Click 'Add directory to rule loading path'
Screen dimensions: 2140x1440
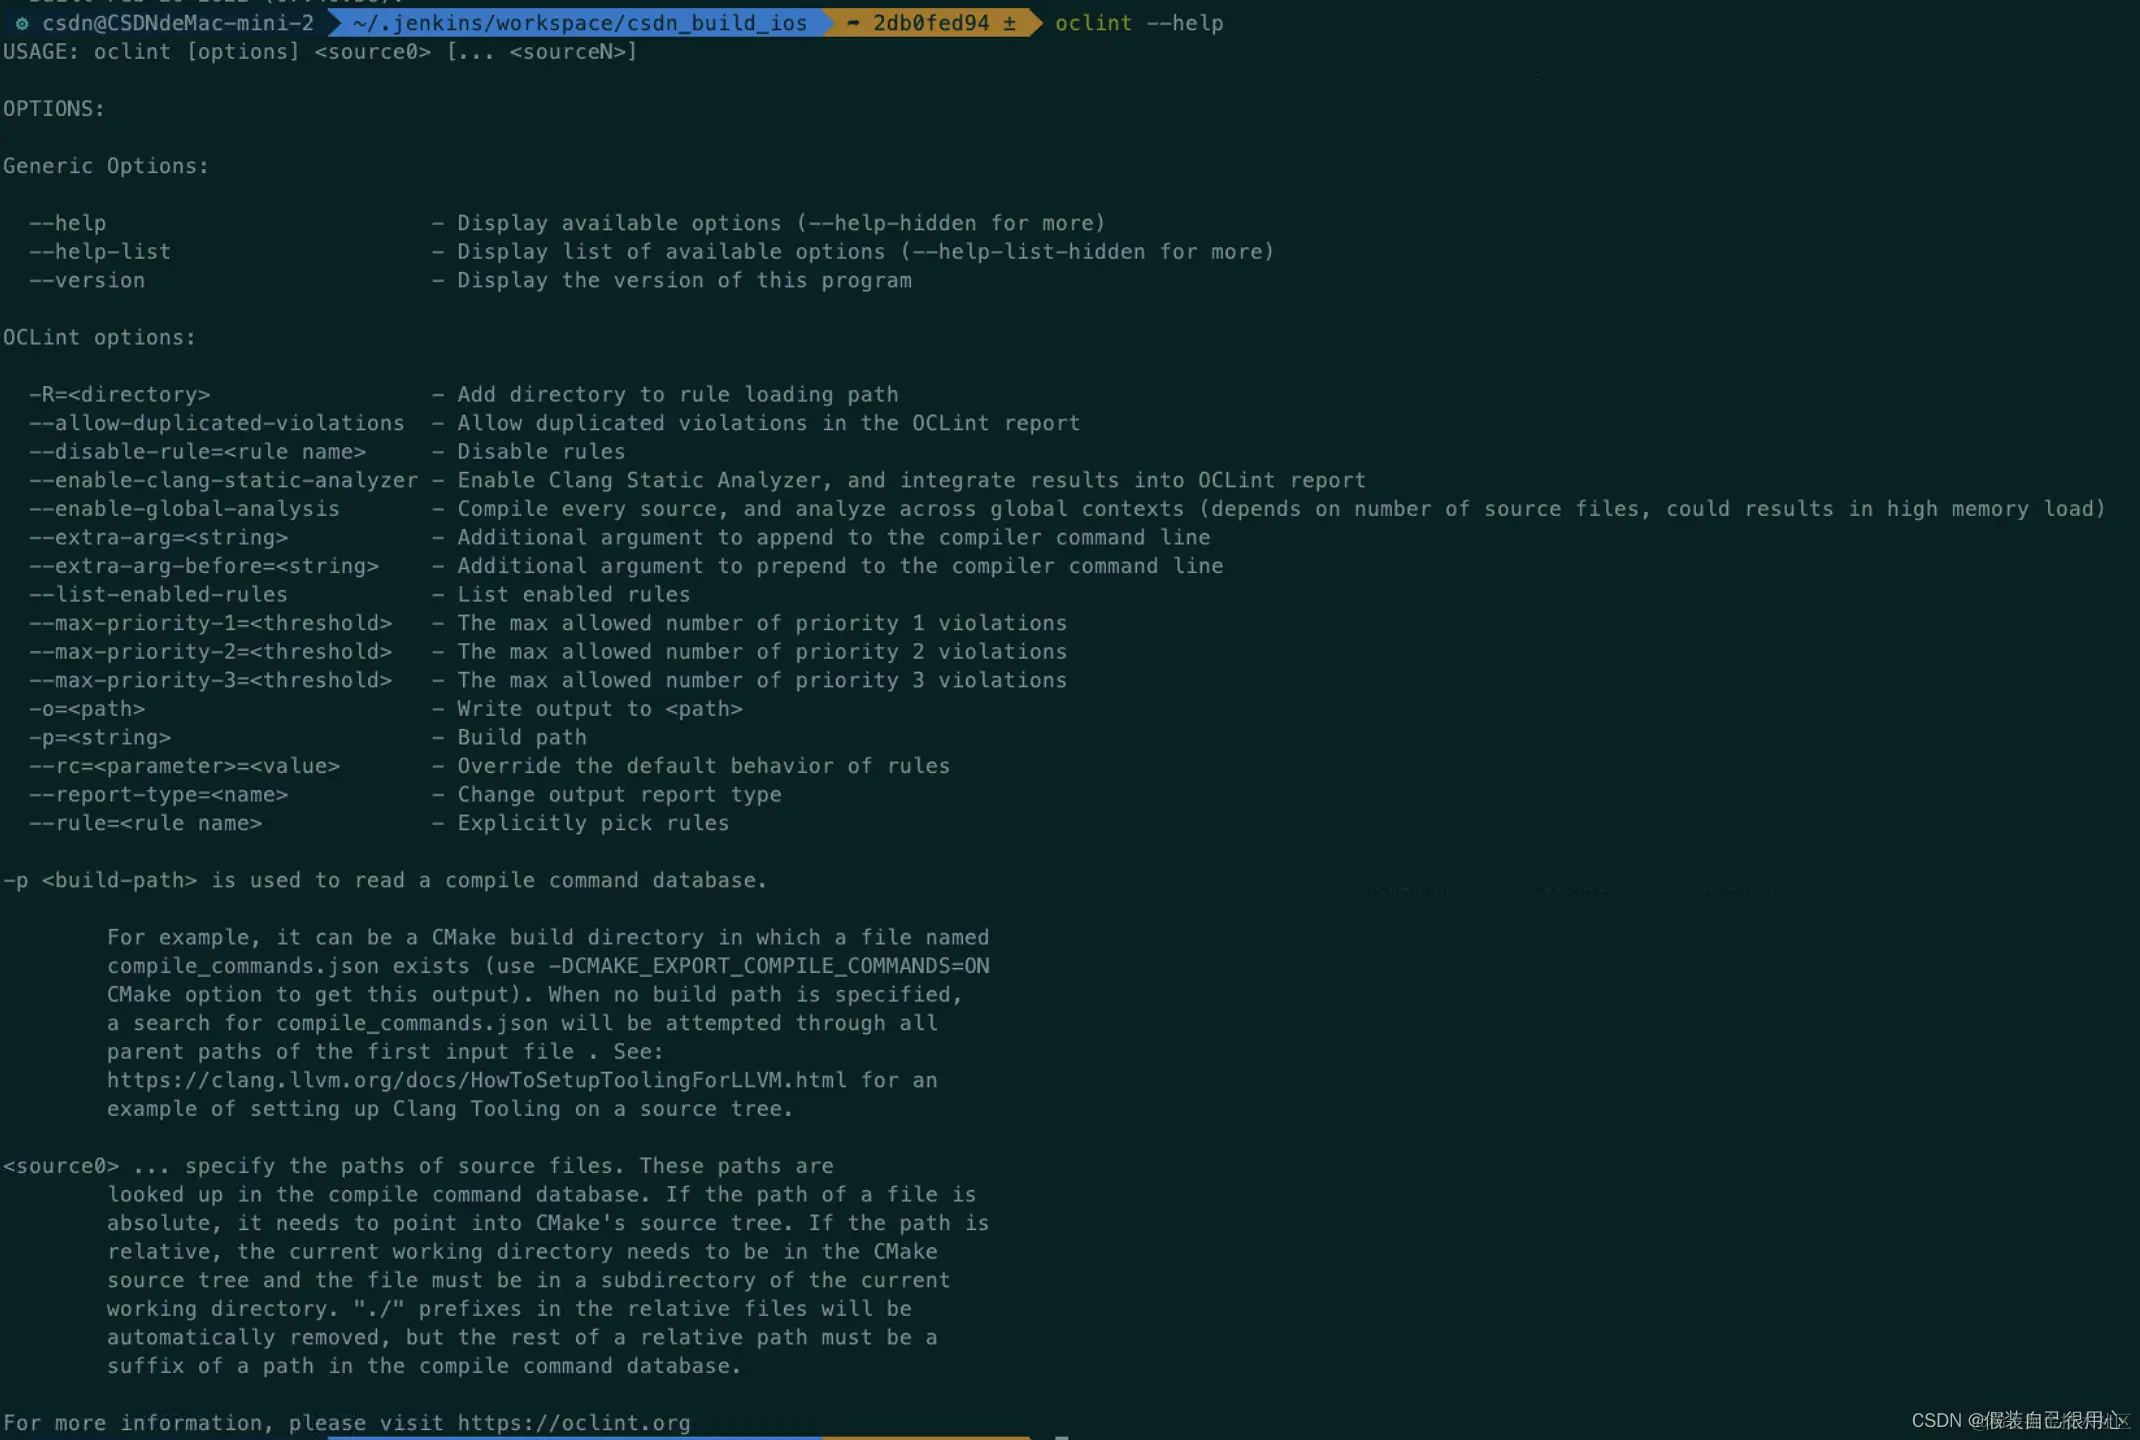coord(678,395)
